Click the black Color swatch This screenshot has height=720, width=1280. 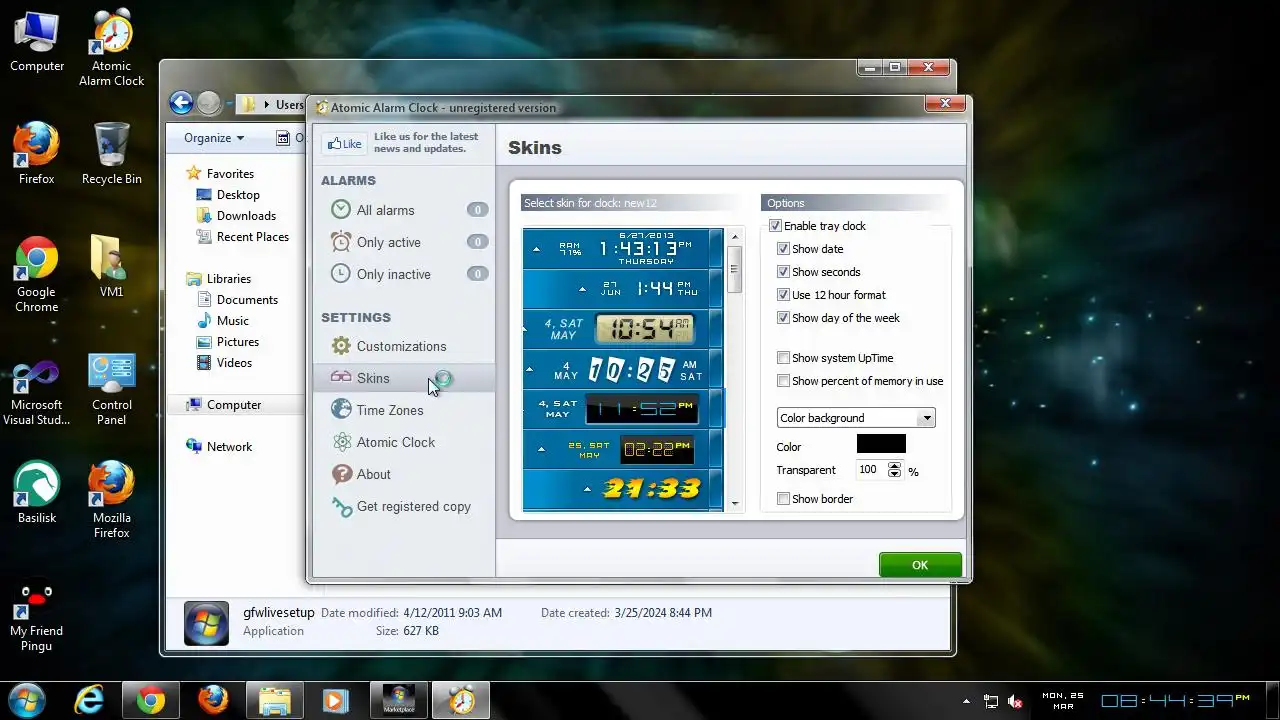881,445
